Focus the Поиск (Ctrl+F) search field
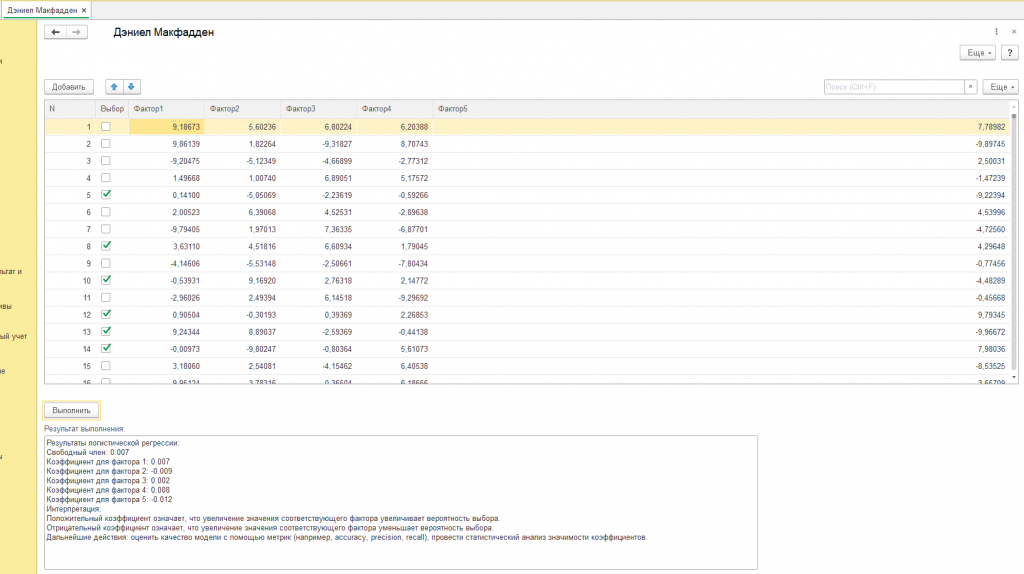Screen dimensions: 1024x574 [893, 87]
